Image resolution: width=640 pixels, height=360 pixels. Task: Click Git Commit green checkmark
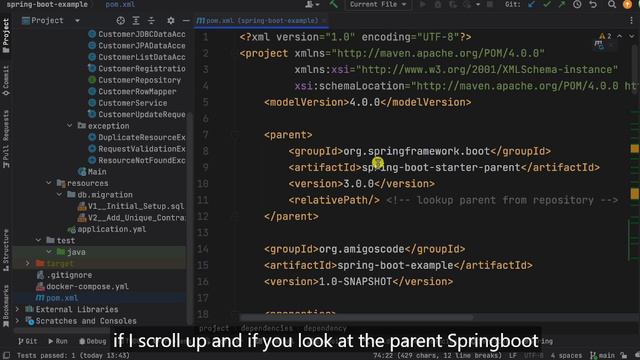pos(547,4)
